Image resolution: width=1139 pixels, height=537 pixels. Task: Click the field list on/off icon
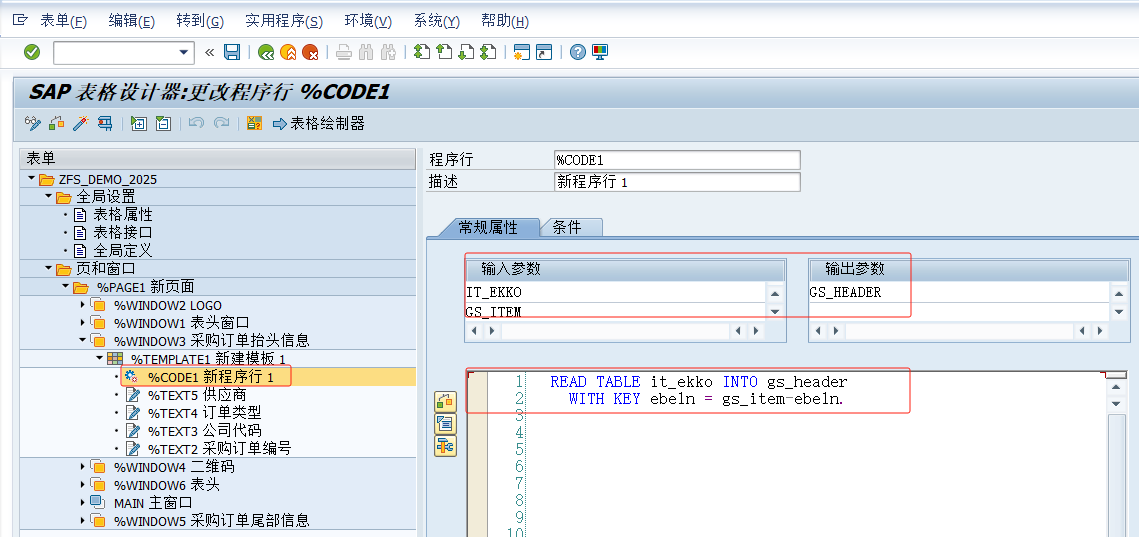254,124
